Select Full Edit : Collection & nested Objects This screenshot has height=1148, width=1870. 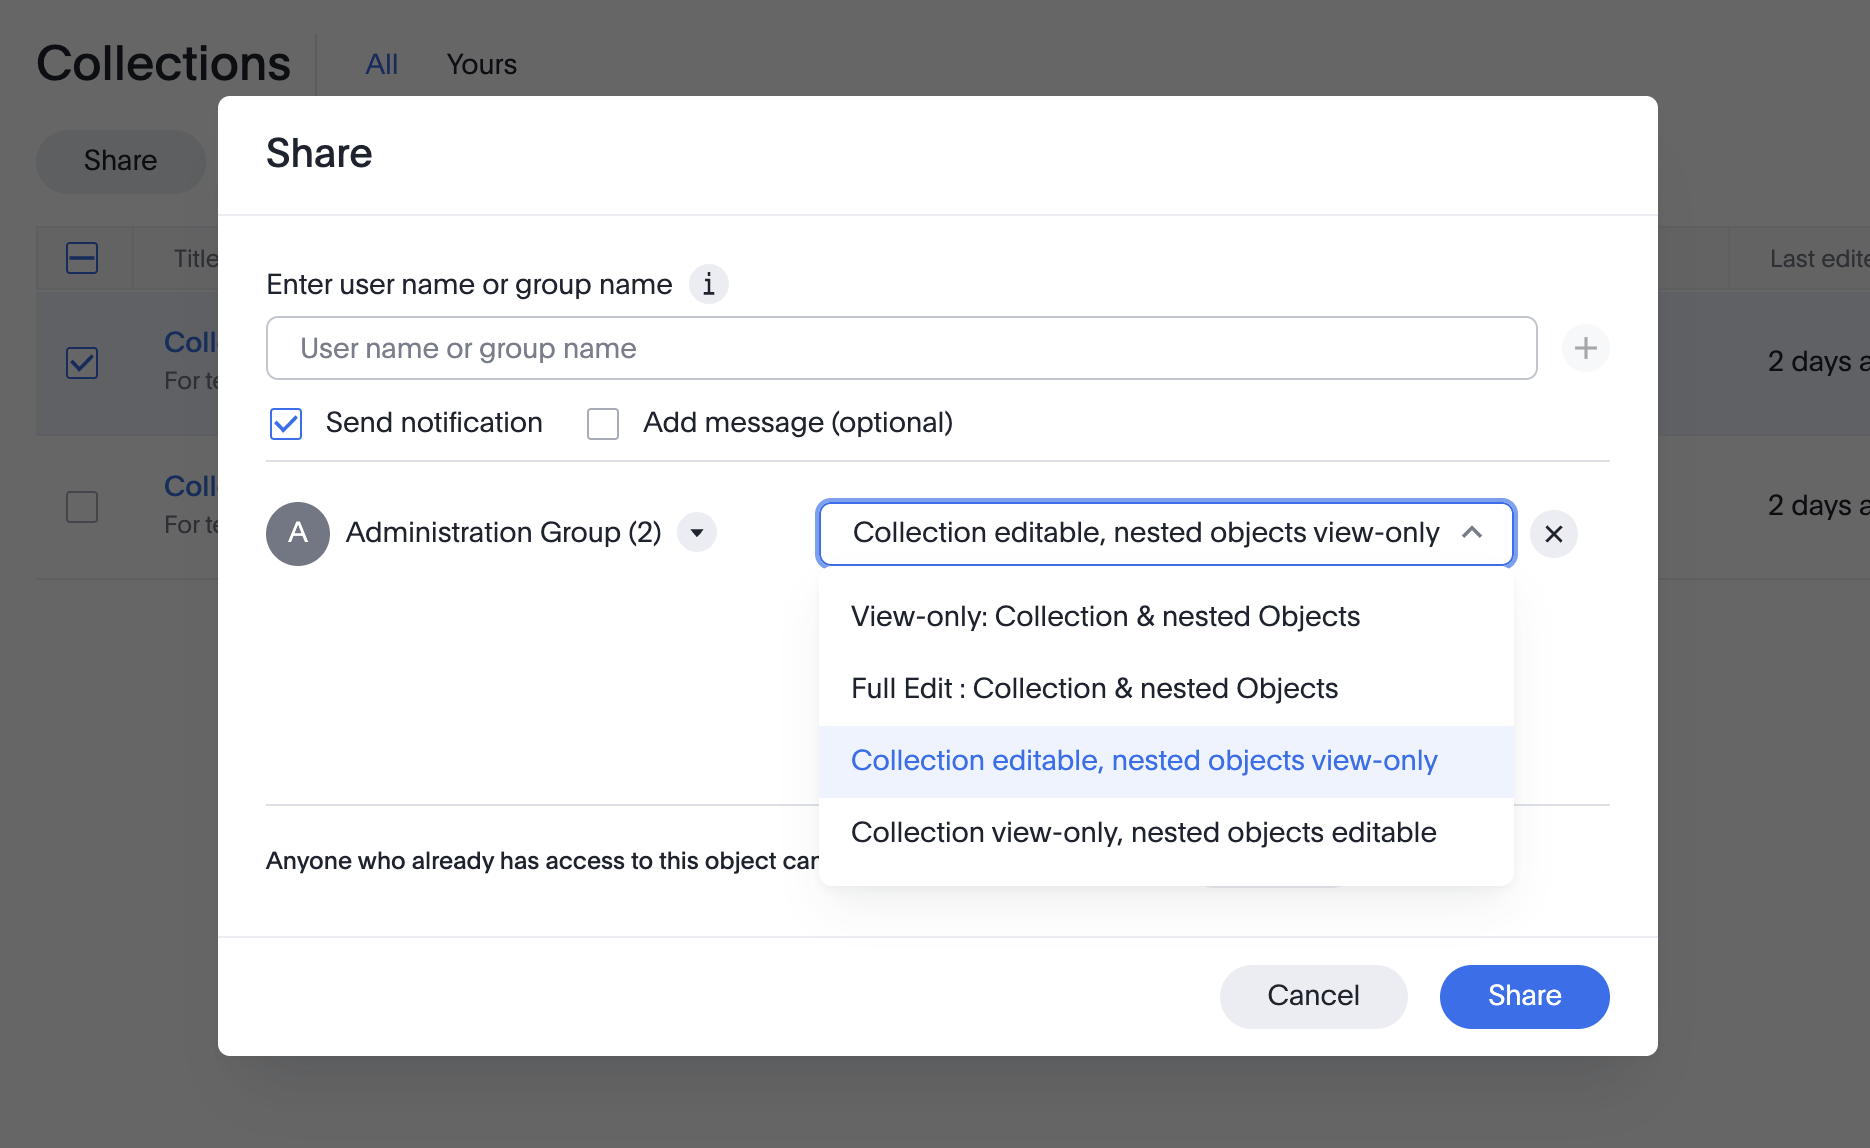[1094, 689]
